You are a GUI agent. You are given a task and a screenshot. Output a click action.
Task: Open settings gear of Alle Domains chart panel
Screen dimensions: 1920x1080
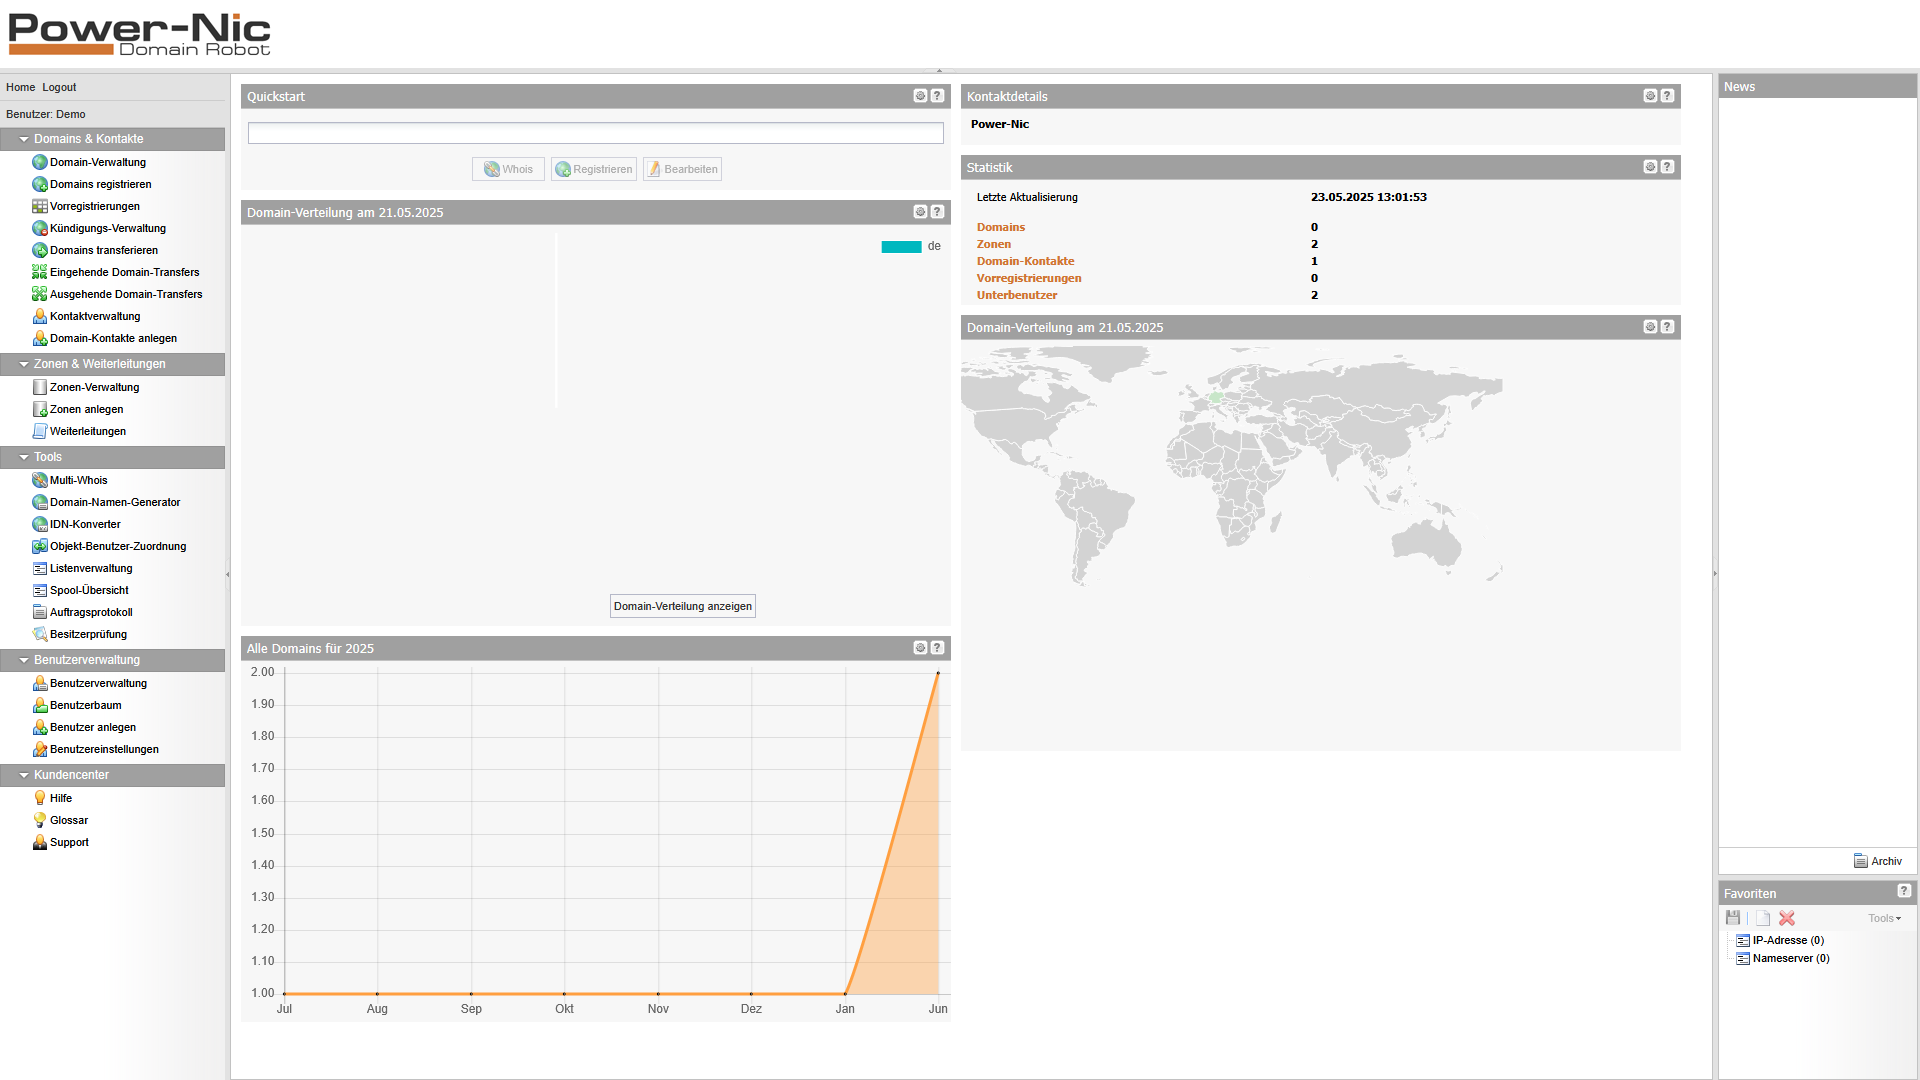[920, 648]
